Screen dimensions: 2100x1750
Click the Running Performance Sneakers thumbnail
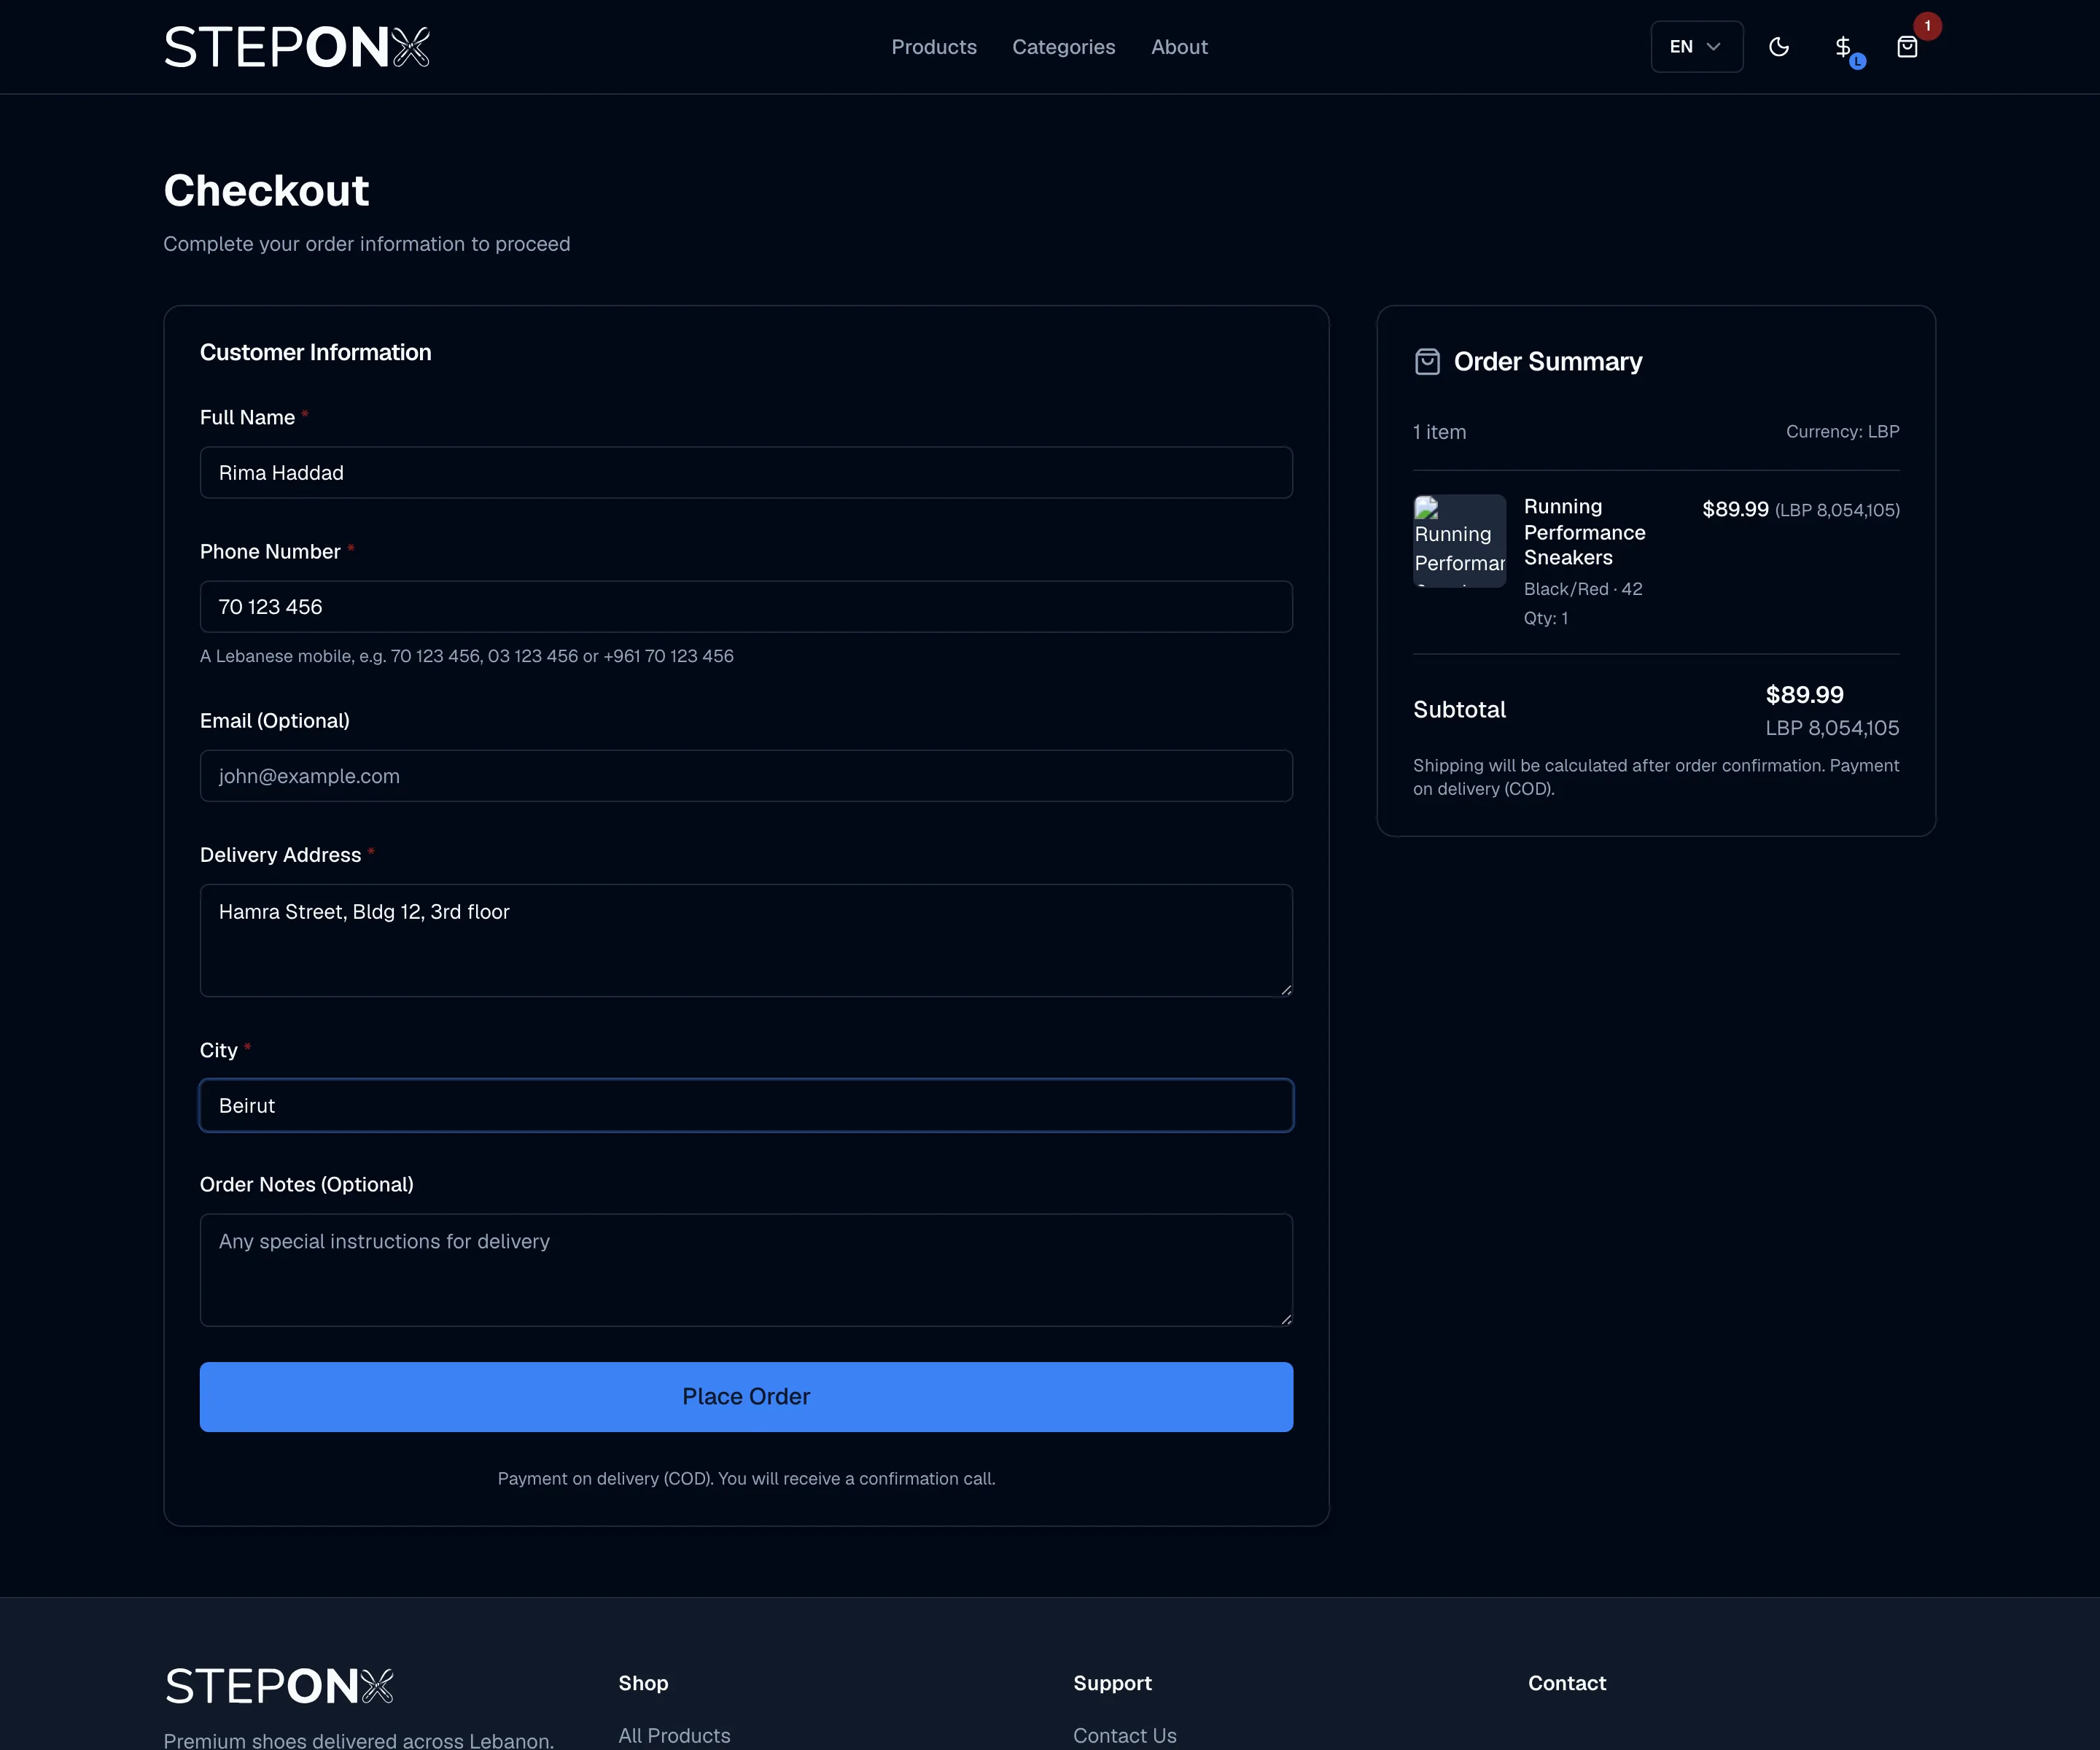pyautogui.click(x=1459, y=540)
